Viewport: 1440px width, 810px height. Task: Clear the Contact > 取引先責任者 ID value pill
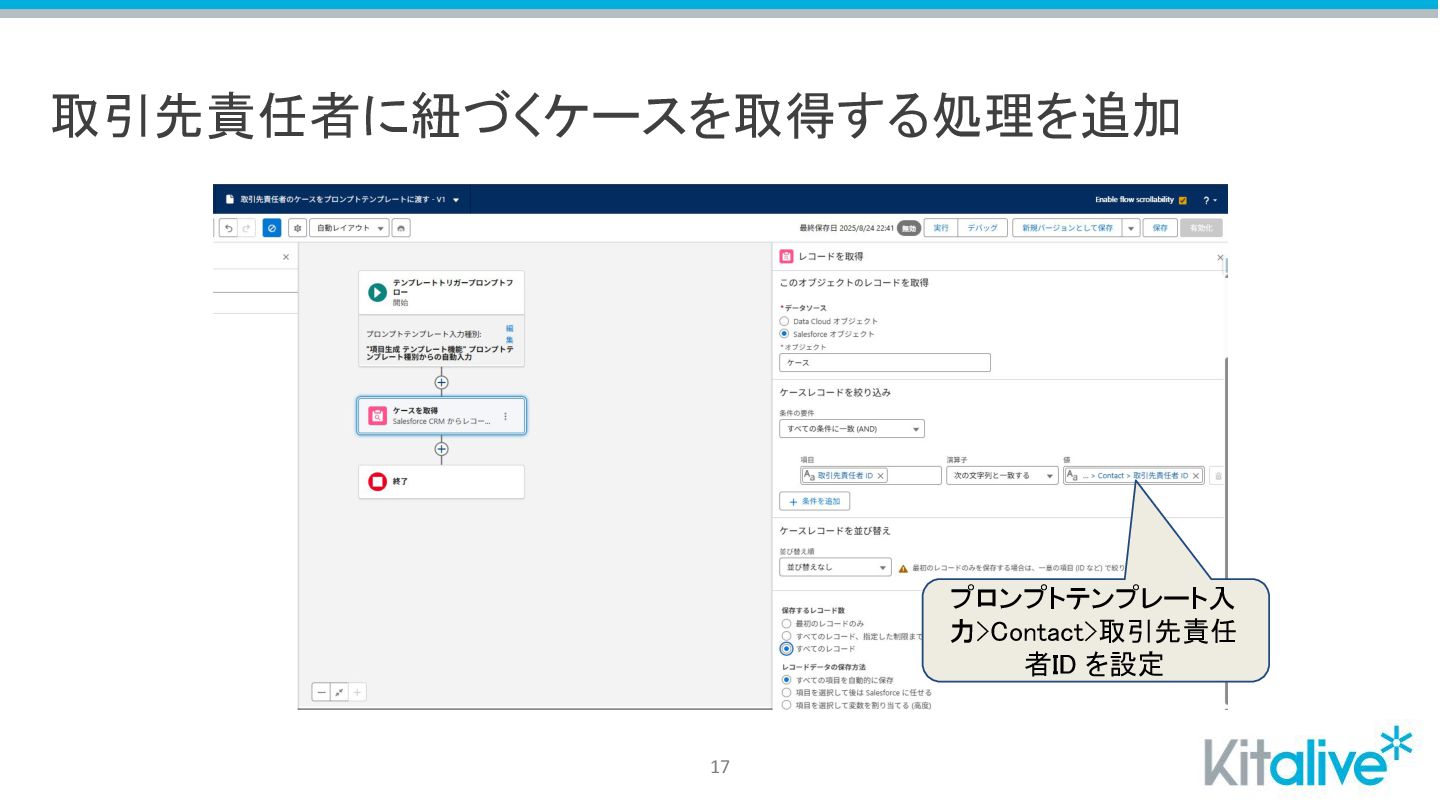click(1195, 476)
